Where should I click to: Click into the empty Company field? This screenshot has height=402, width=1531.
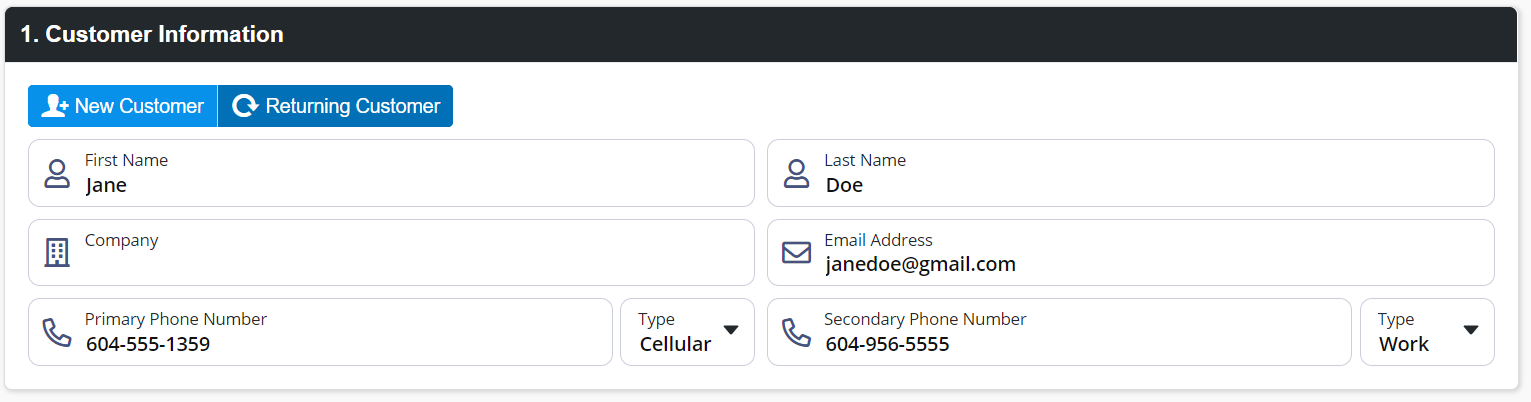tap(391, 252)
